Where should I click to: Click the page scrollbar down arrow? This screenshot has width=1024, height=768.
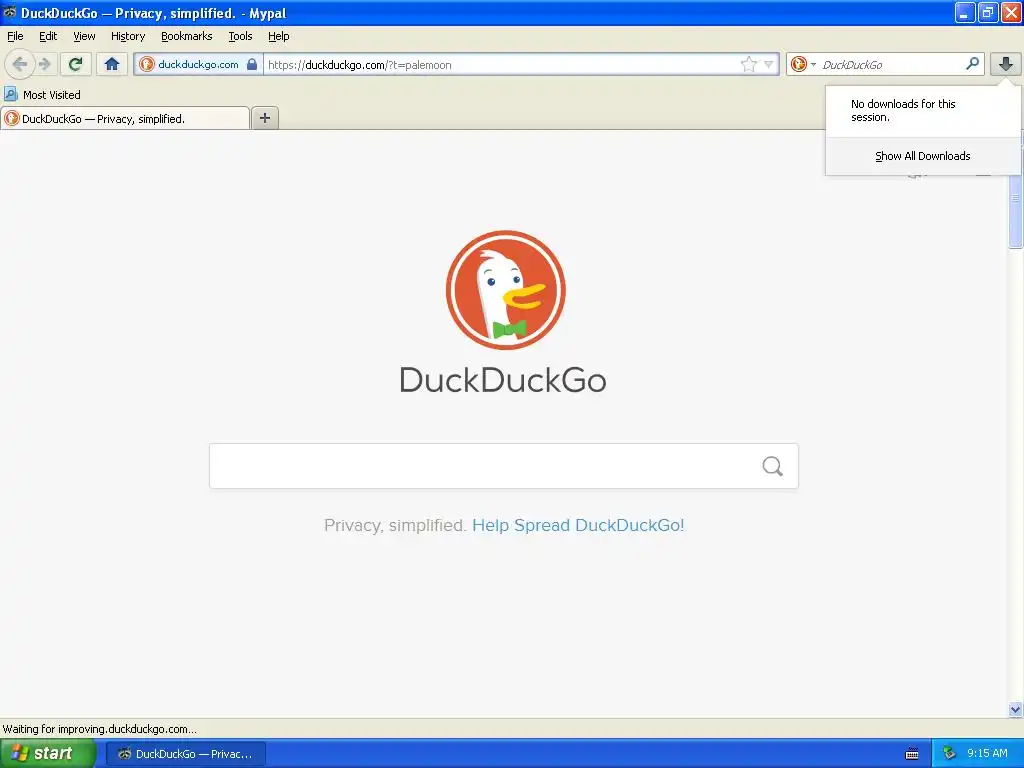coord(1016,709)
